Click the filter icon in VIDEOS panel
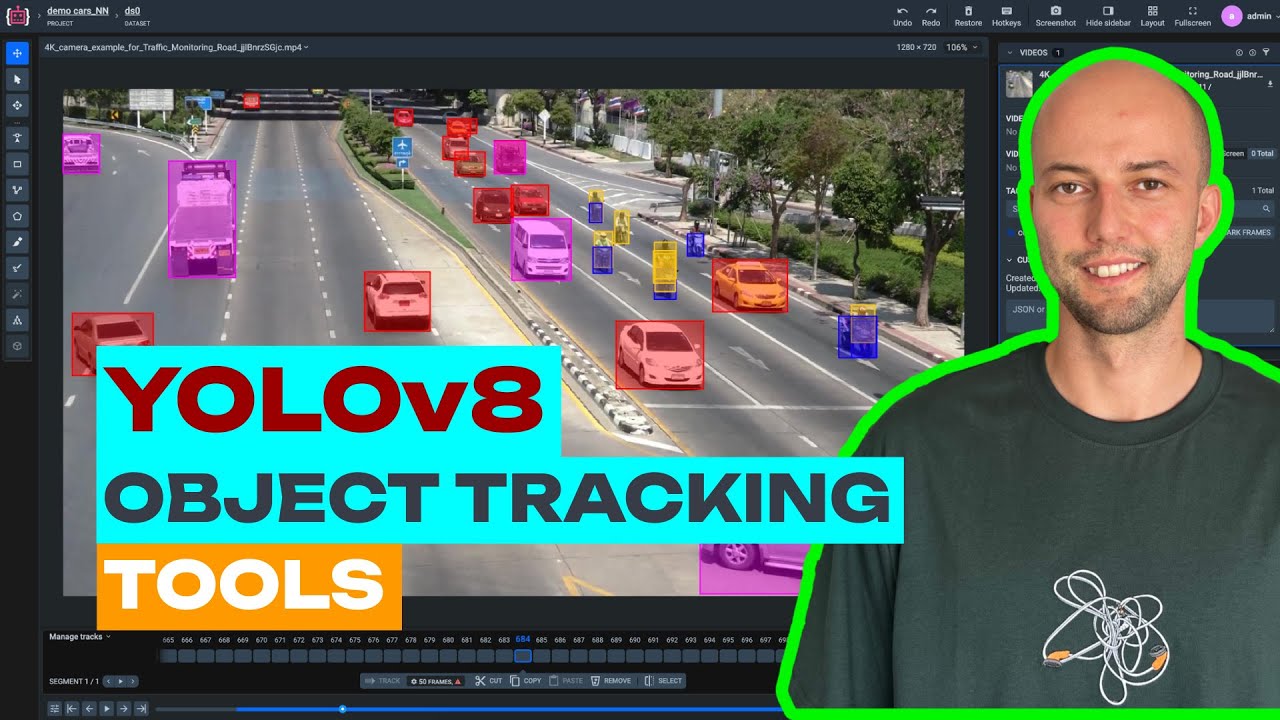This screenshot has width=1280, height=720. [1266, 52]
